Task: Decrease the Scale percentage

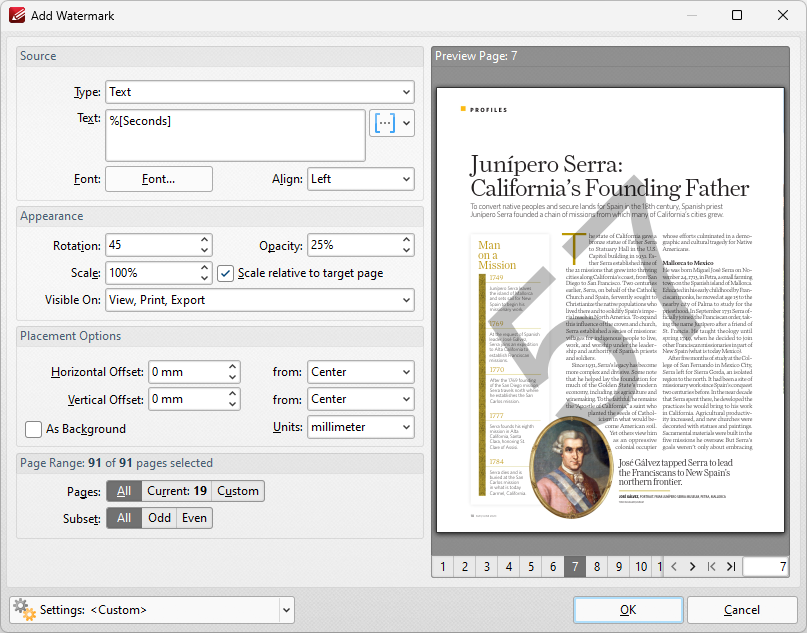Action: point(204,278)
